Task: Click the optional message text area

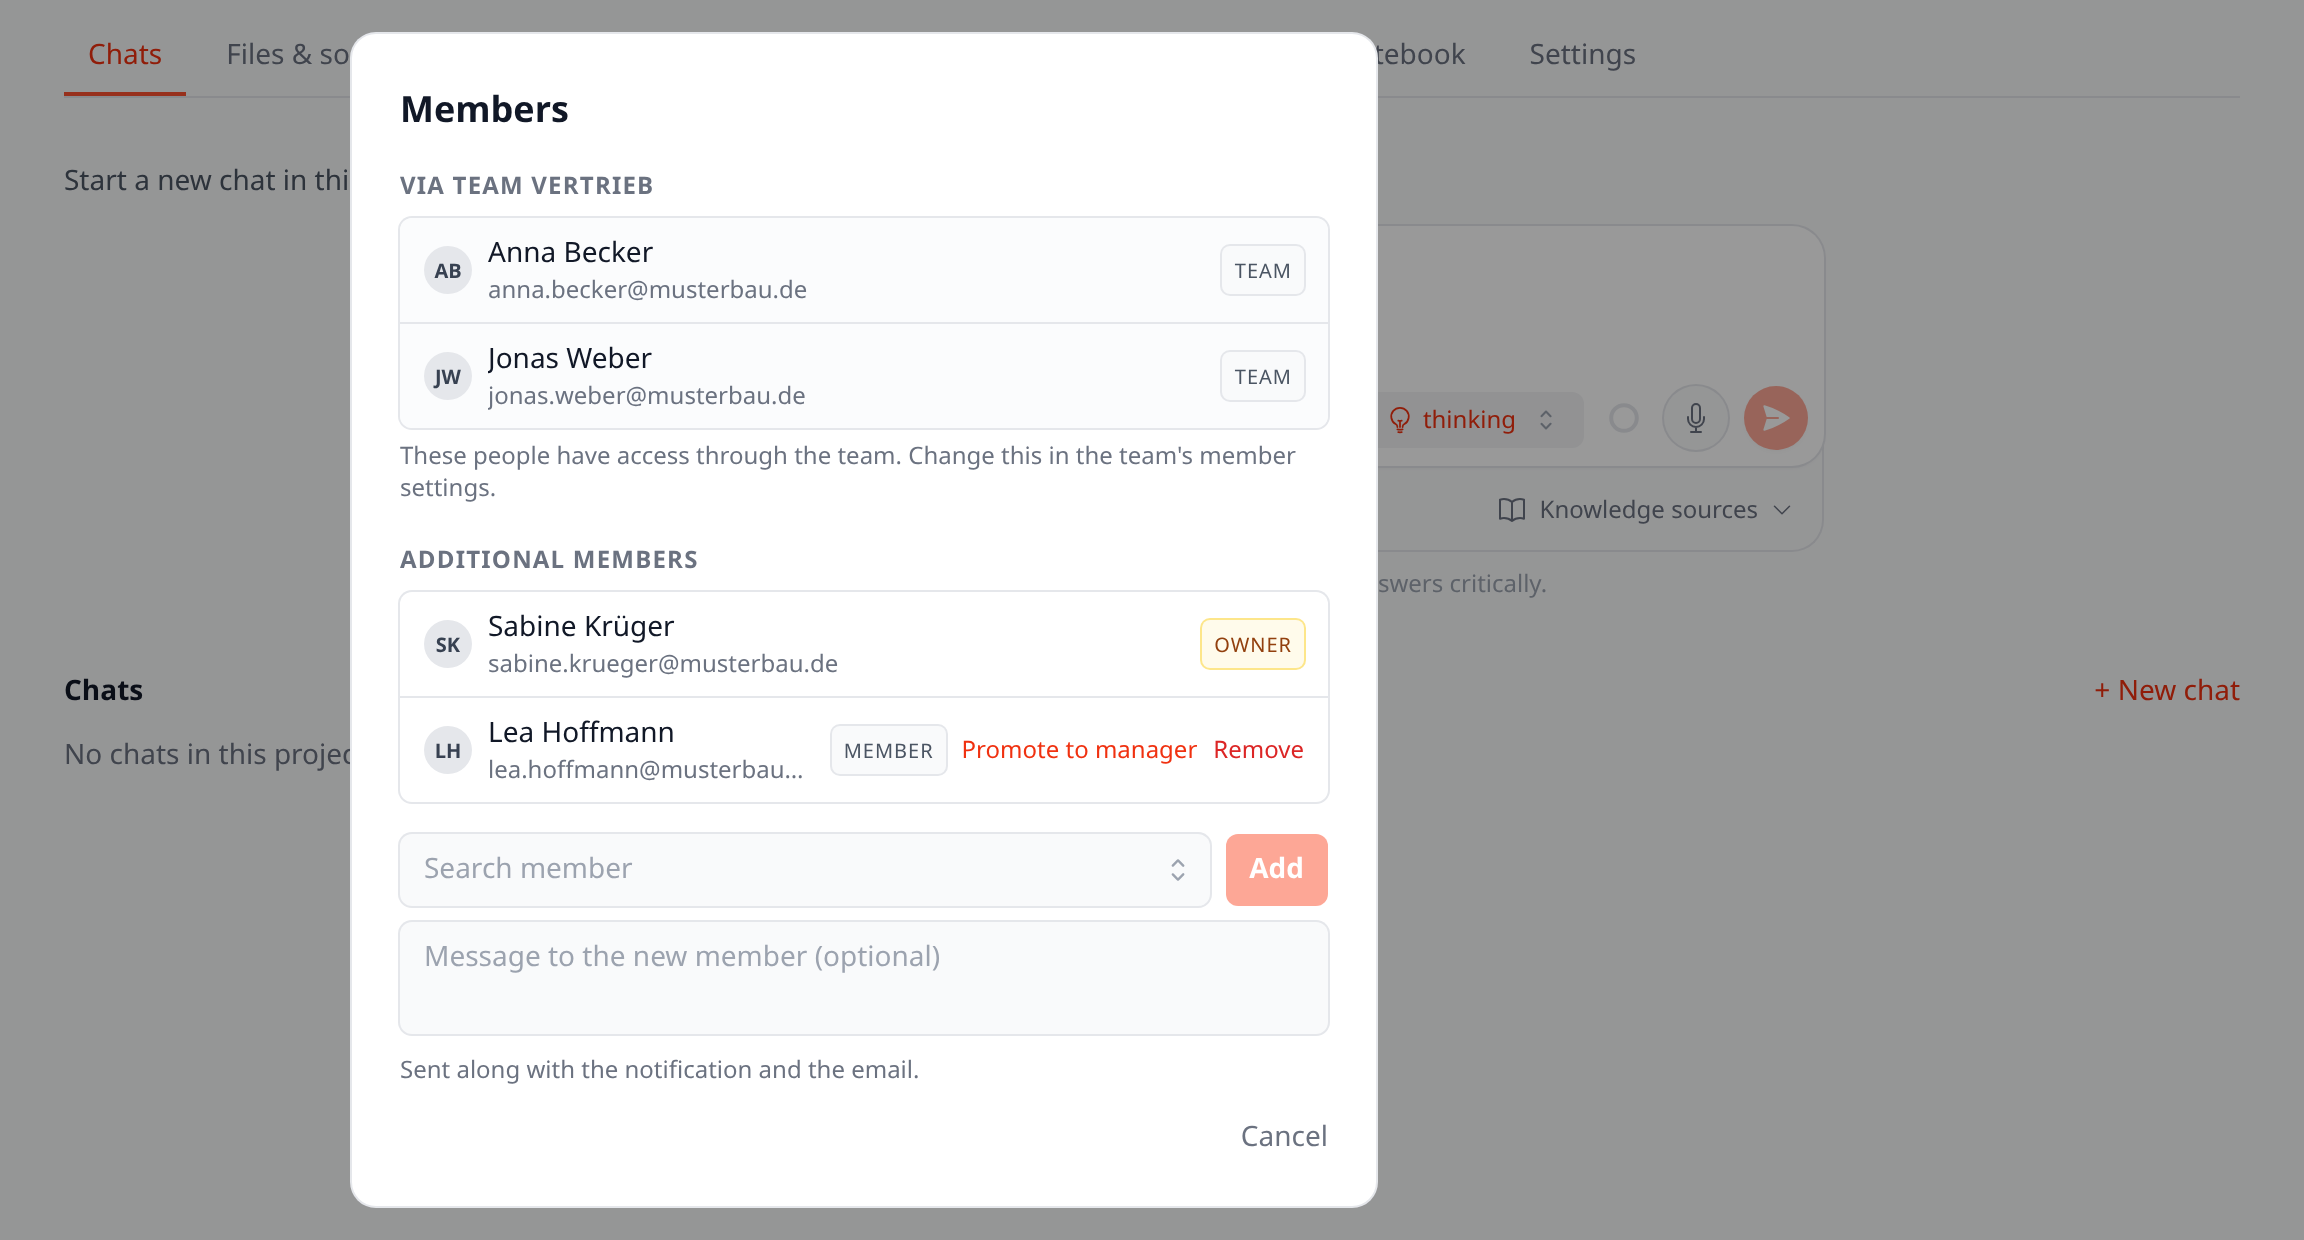Action: click(x=863, y=977)
